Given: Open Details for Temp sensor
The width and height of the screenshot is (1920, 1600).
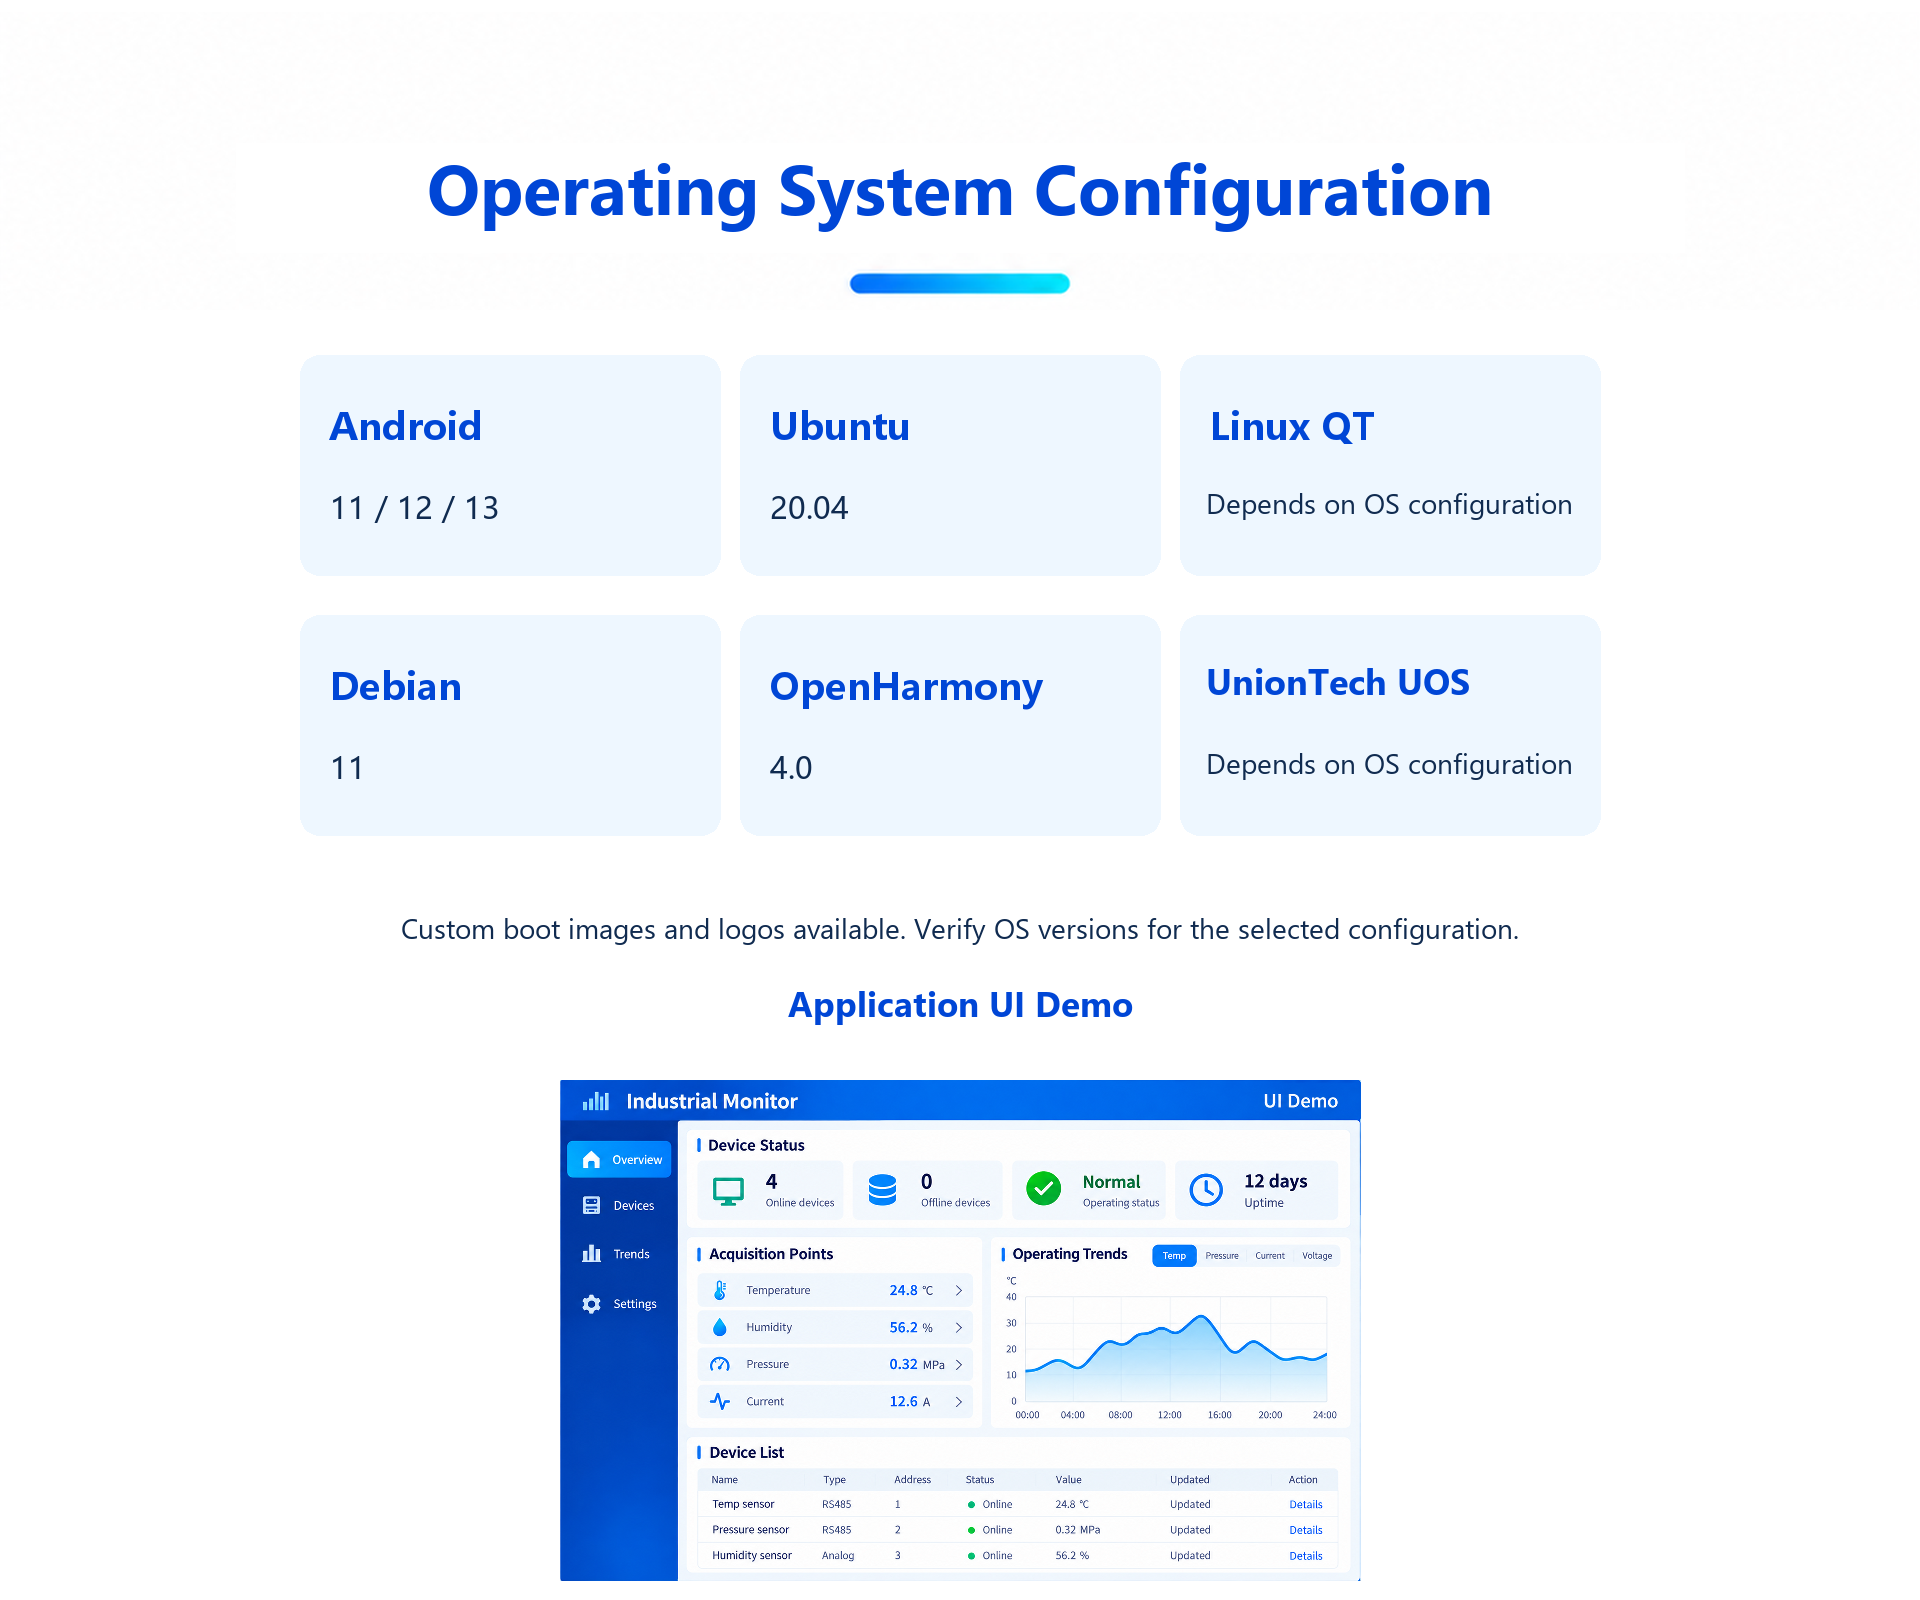Looking at the screenshot, I should point(1306,1504).
